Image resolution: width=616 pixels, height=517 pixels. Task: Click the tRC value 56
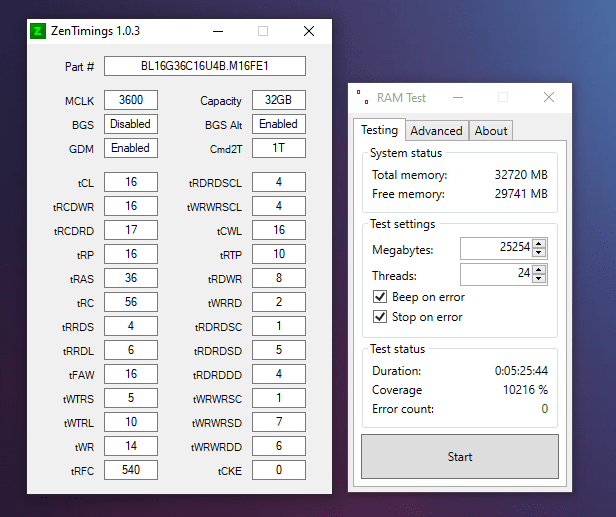coord(131,302)
